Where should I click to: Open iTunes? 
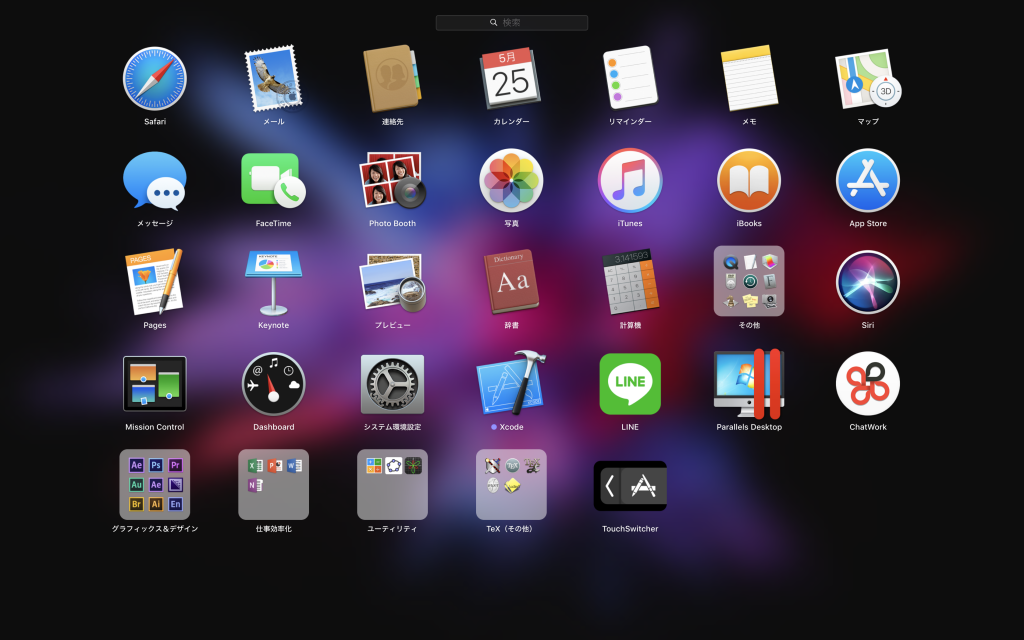pyautogui.click(x=630, y=180)
